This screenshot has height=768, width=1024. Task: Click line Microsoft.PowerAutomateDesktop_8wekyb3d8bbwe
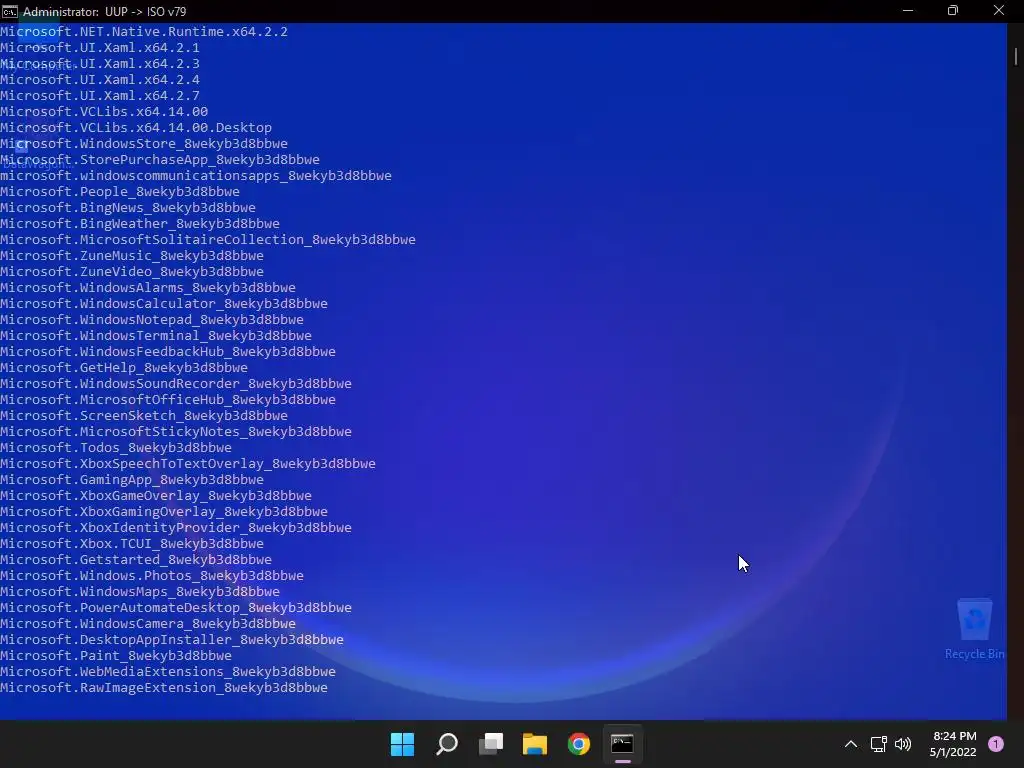click(x=176, y=607)
